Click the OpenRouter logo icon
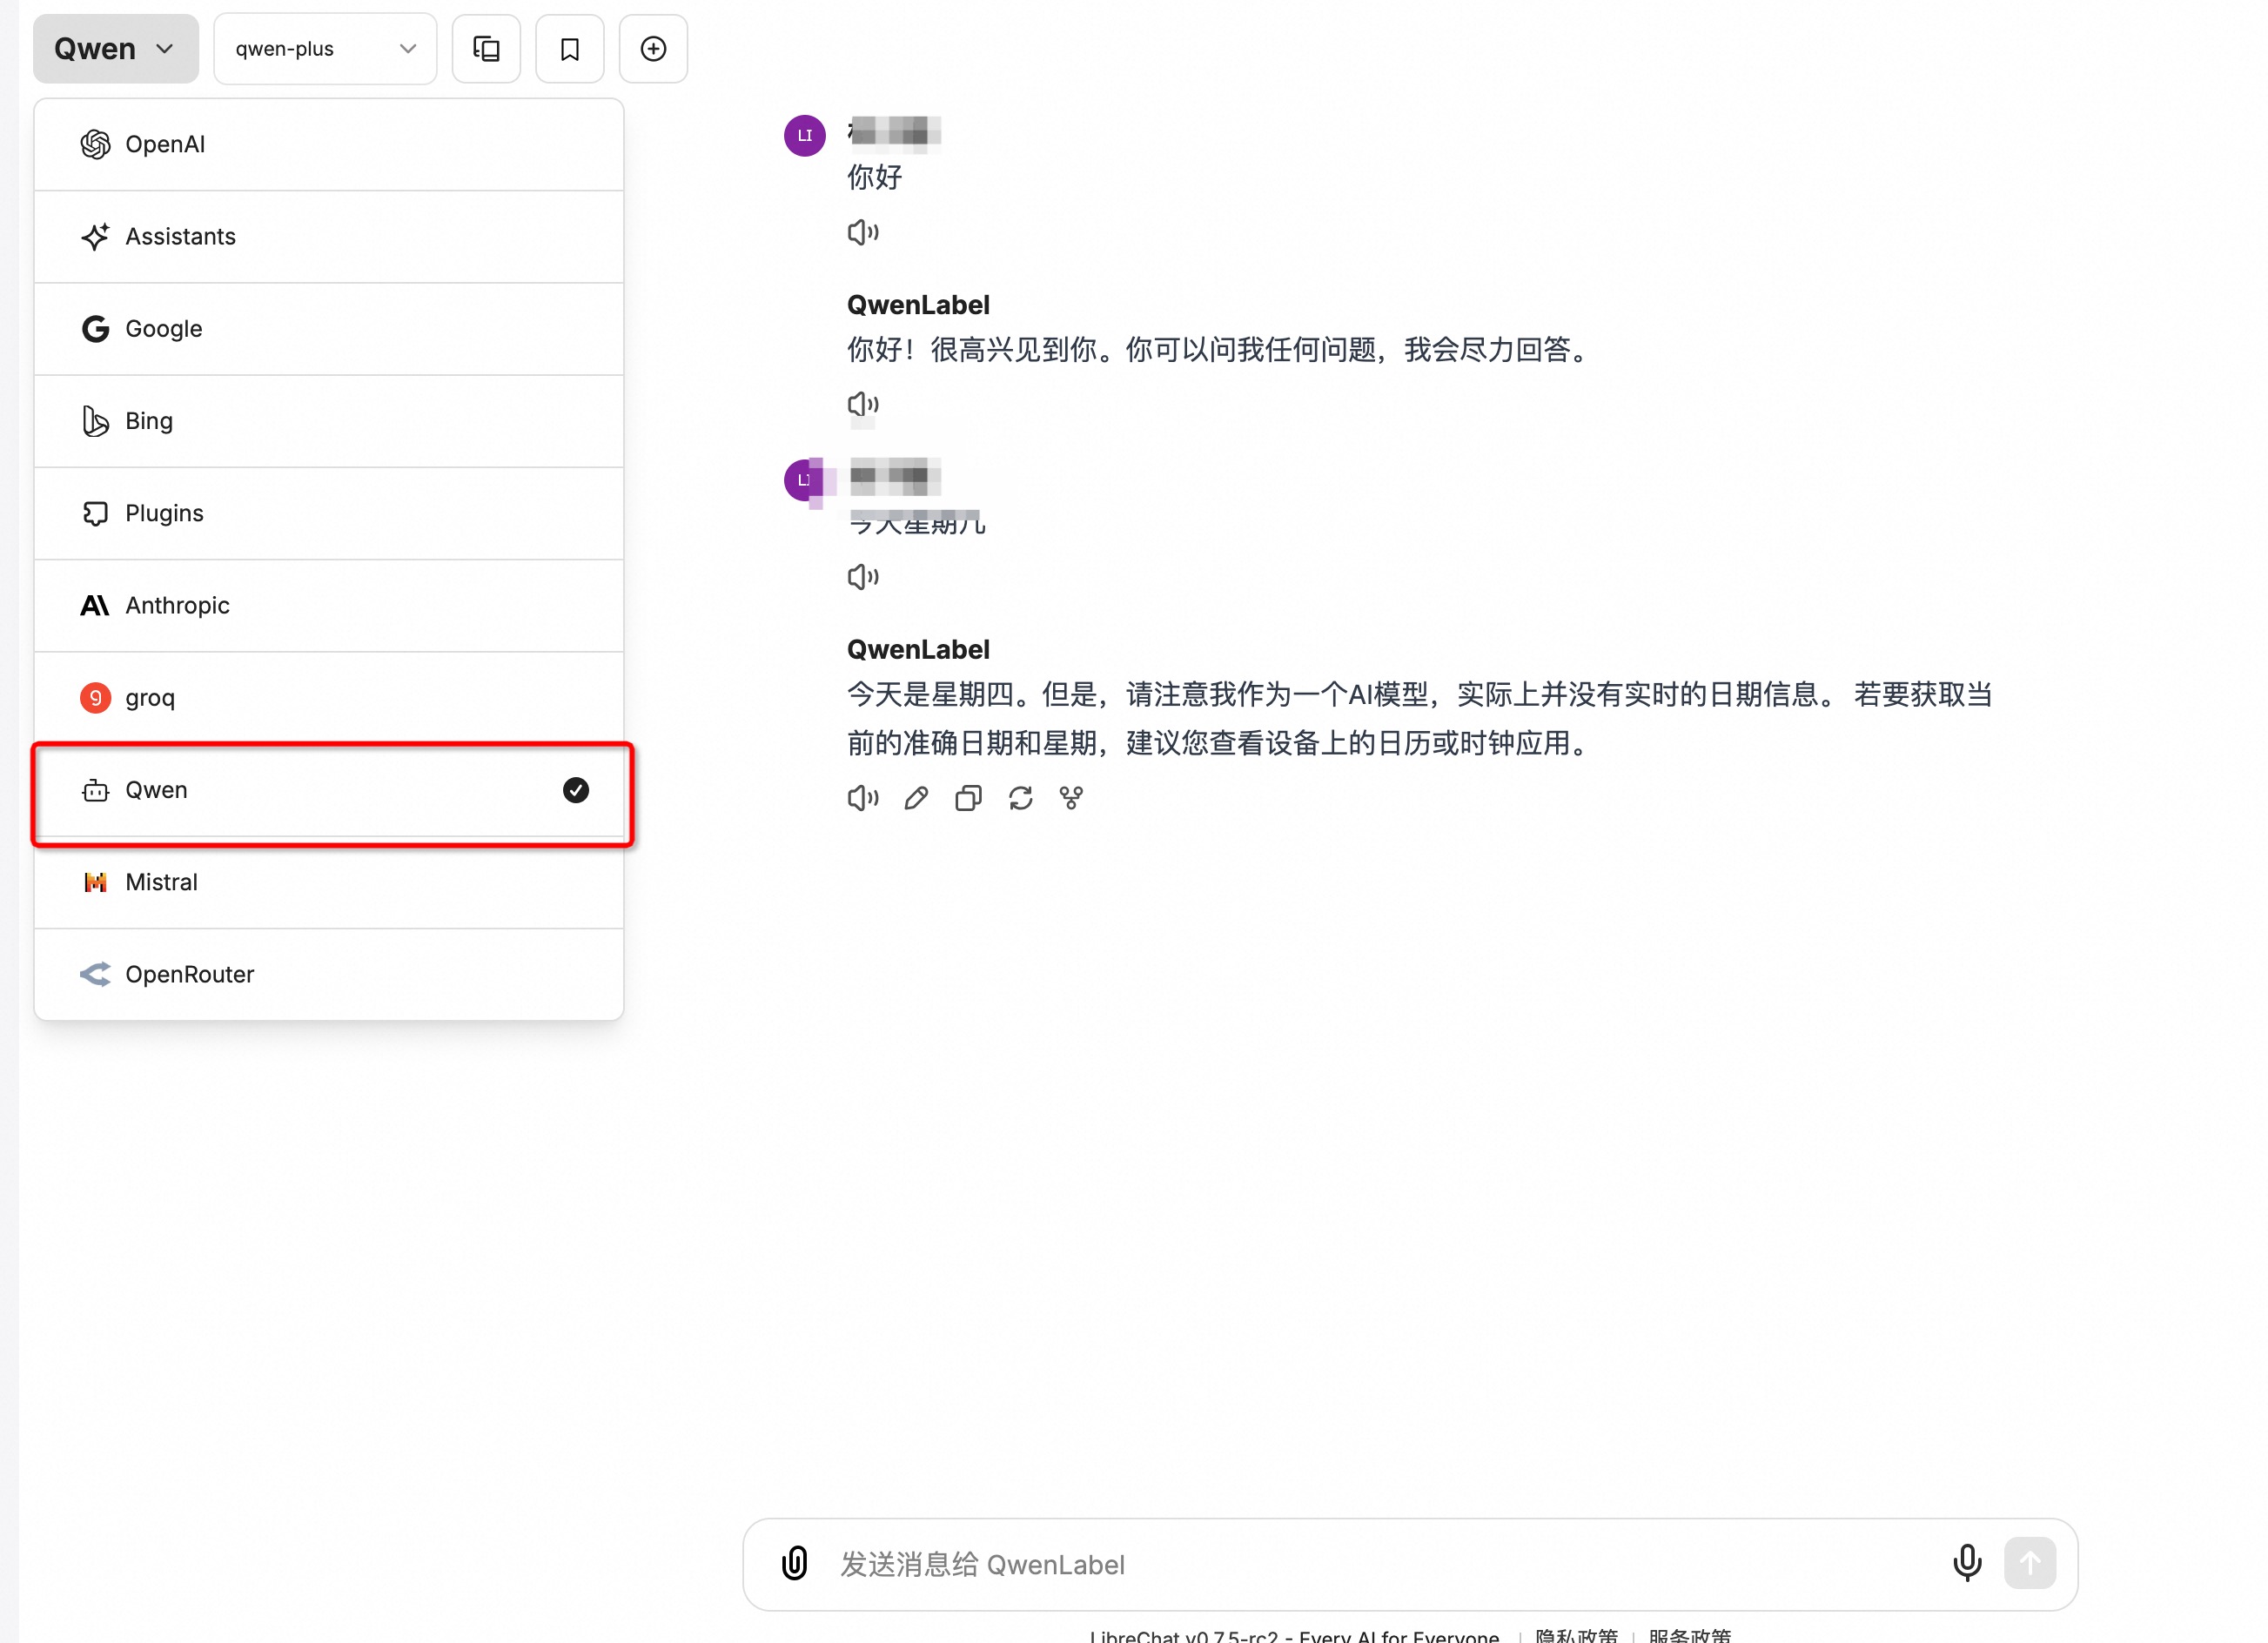Viewport: 2268px width, 1643px height. pos(95,974)
